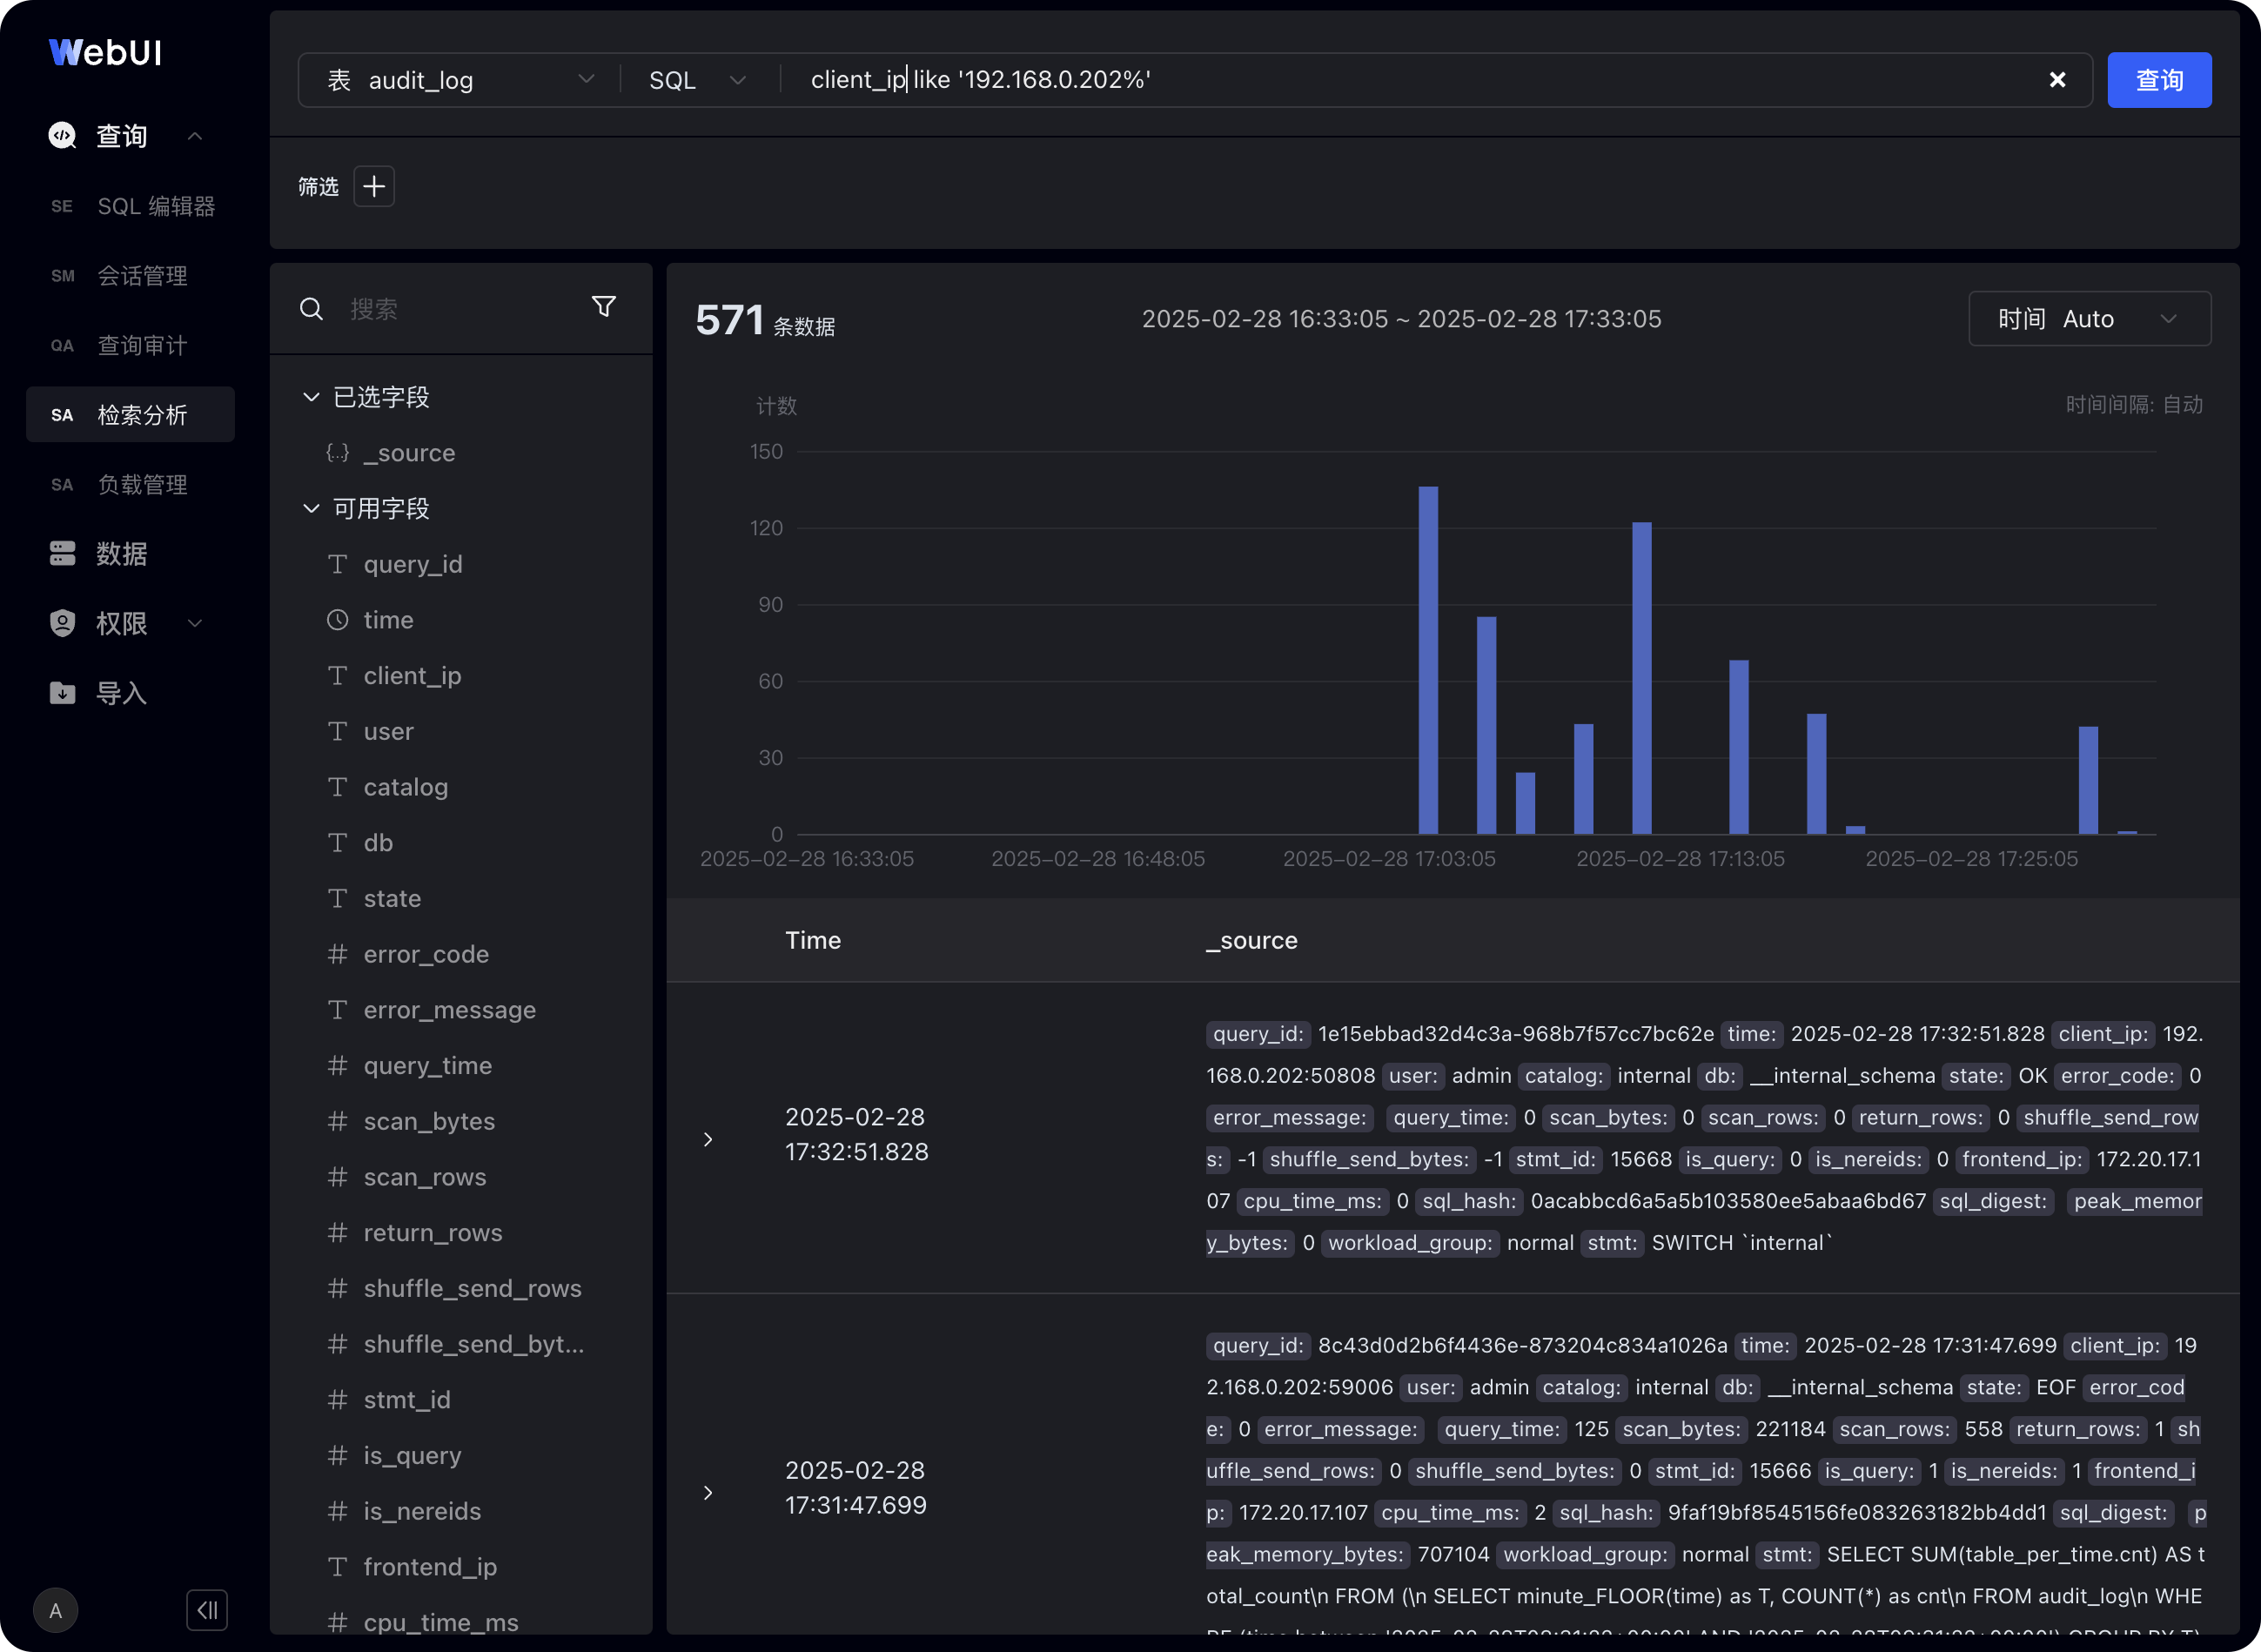Screen dimensions: 2261x1652
Task: Open 会话管理 menu item
Action: [x=130, y=275]
